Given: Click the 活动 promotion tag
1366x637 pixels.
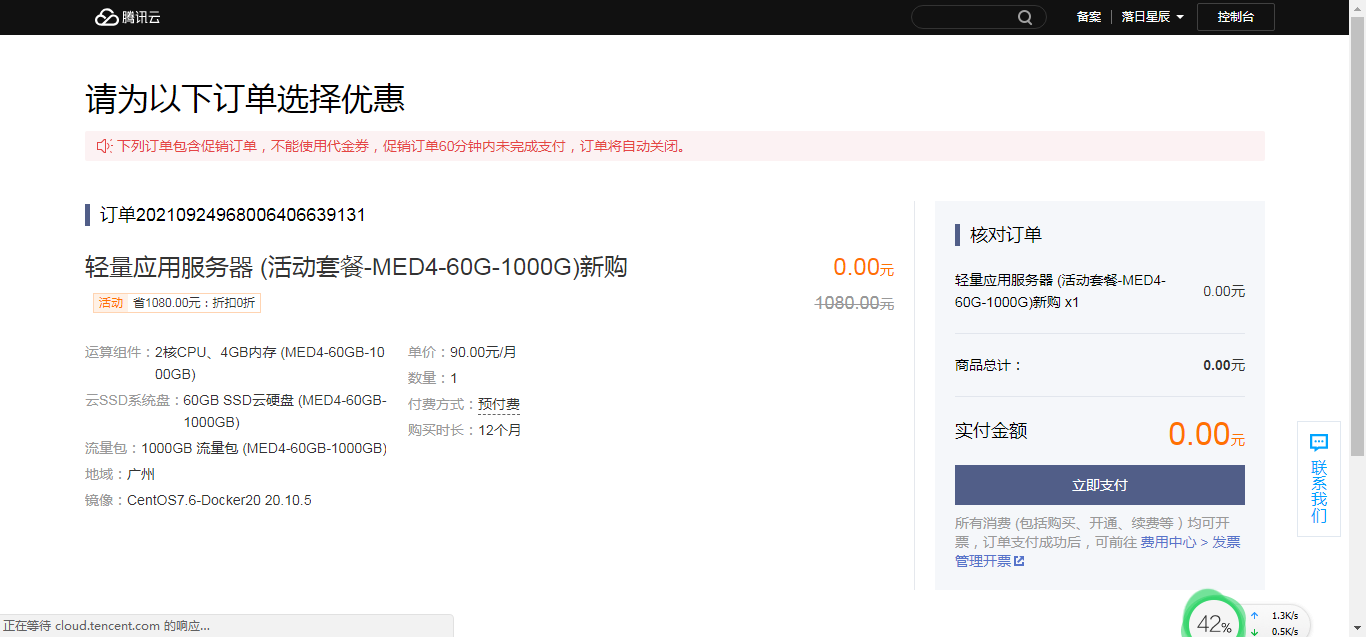Looking at the screenshot, I should [110, 303].
